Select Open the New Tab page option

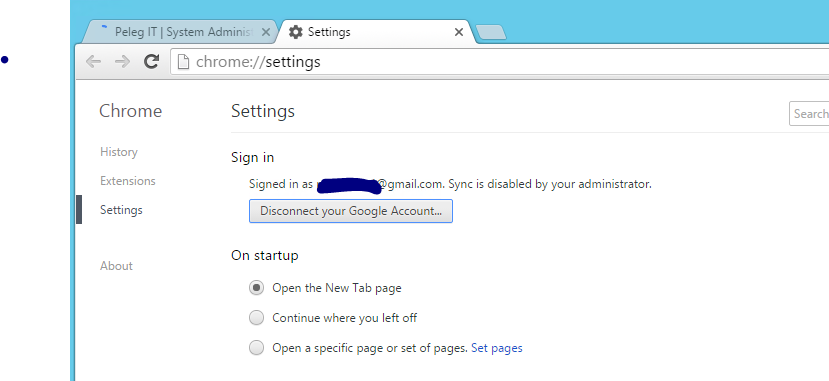coord(256,288)
